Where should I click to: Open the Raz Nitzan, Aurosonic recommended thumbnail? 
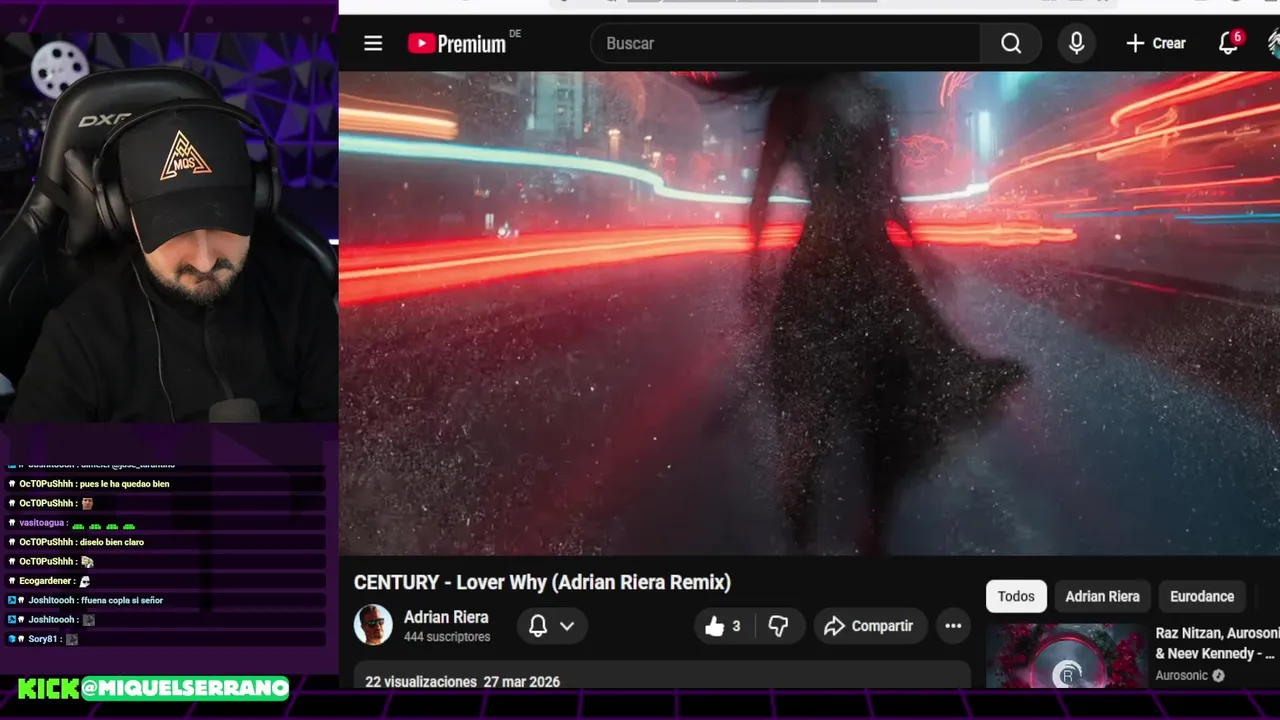1066,656
